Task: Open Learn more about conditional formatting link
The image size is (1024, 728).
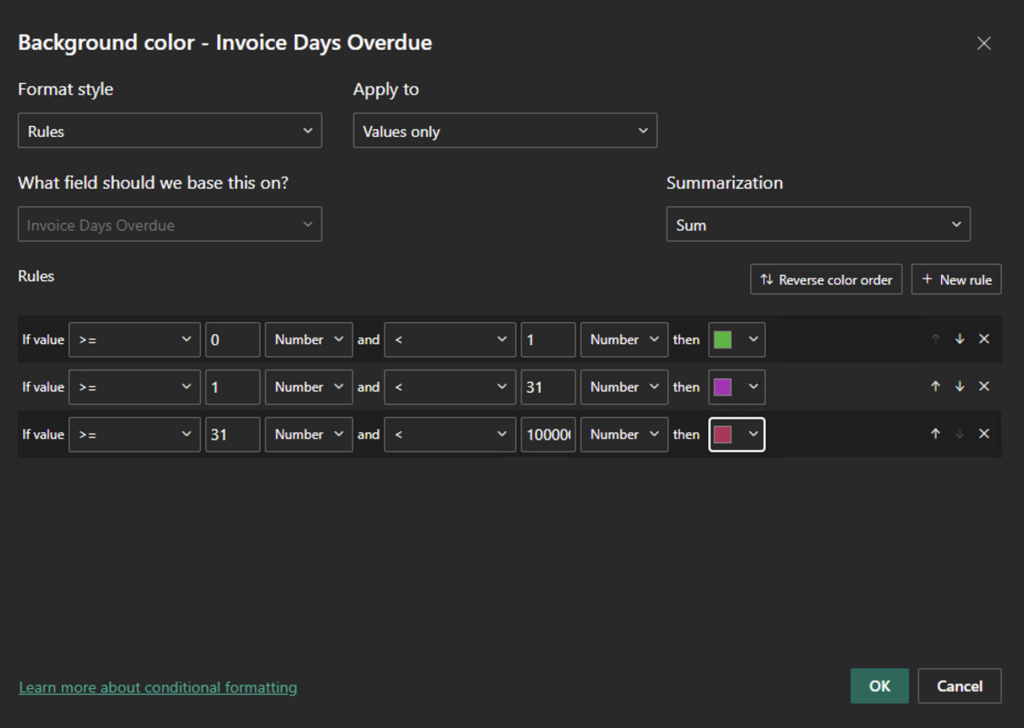Action: [x=158, y=688]
